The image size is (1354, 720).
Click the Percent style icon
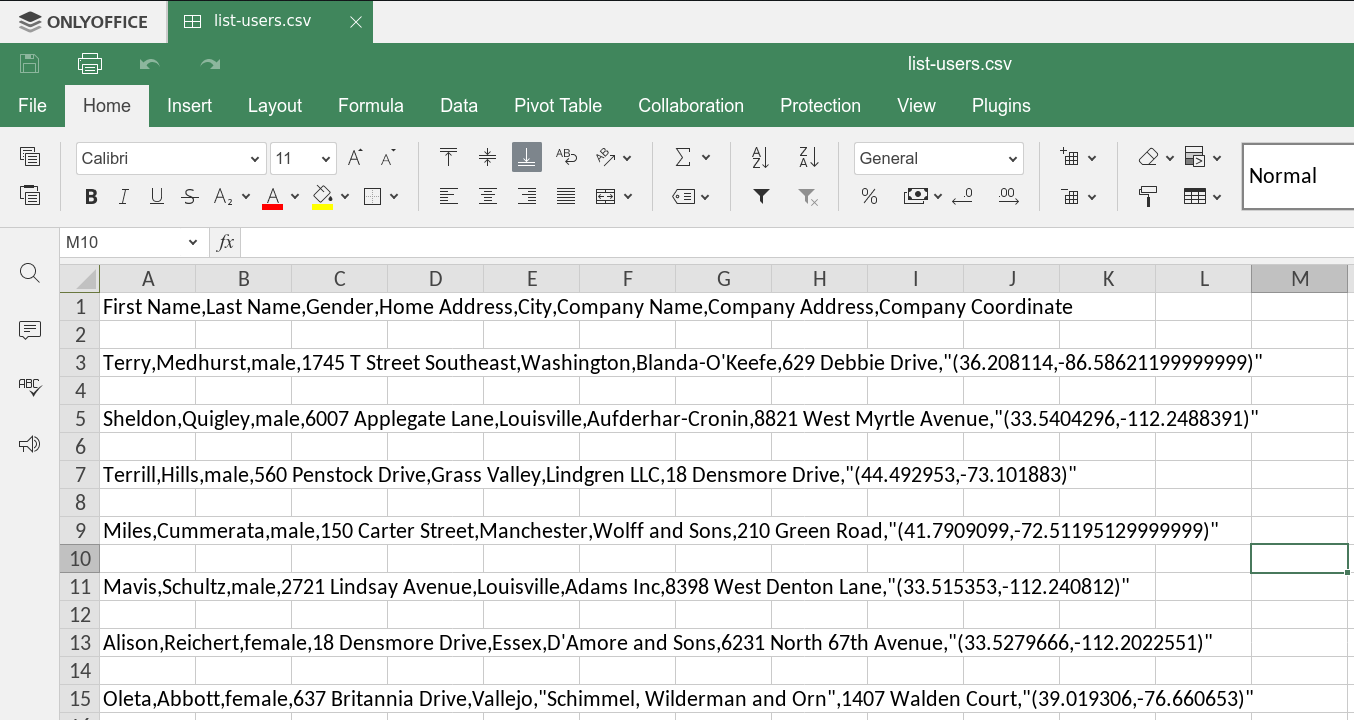point(869,197)
